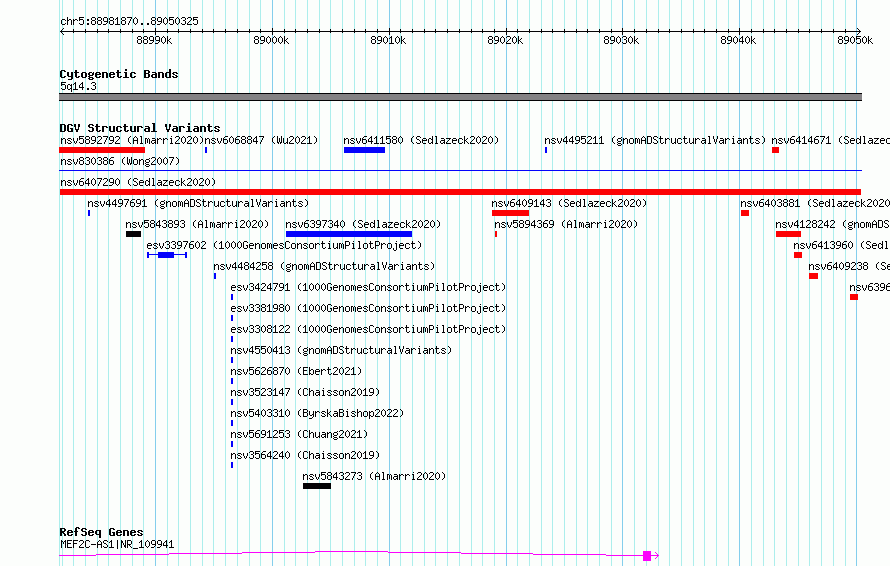Click the nsv6409238 variant label
The height and width of the screenshot is (566, 890).
pyautogui.click(x=849, y=266)
